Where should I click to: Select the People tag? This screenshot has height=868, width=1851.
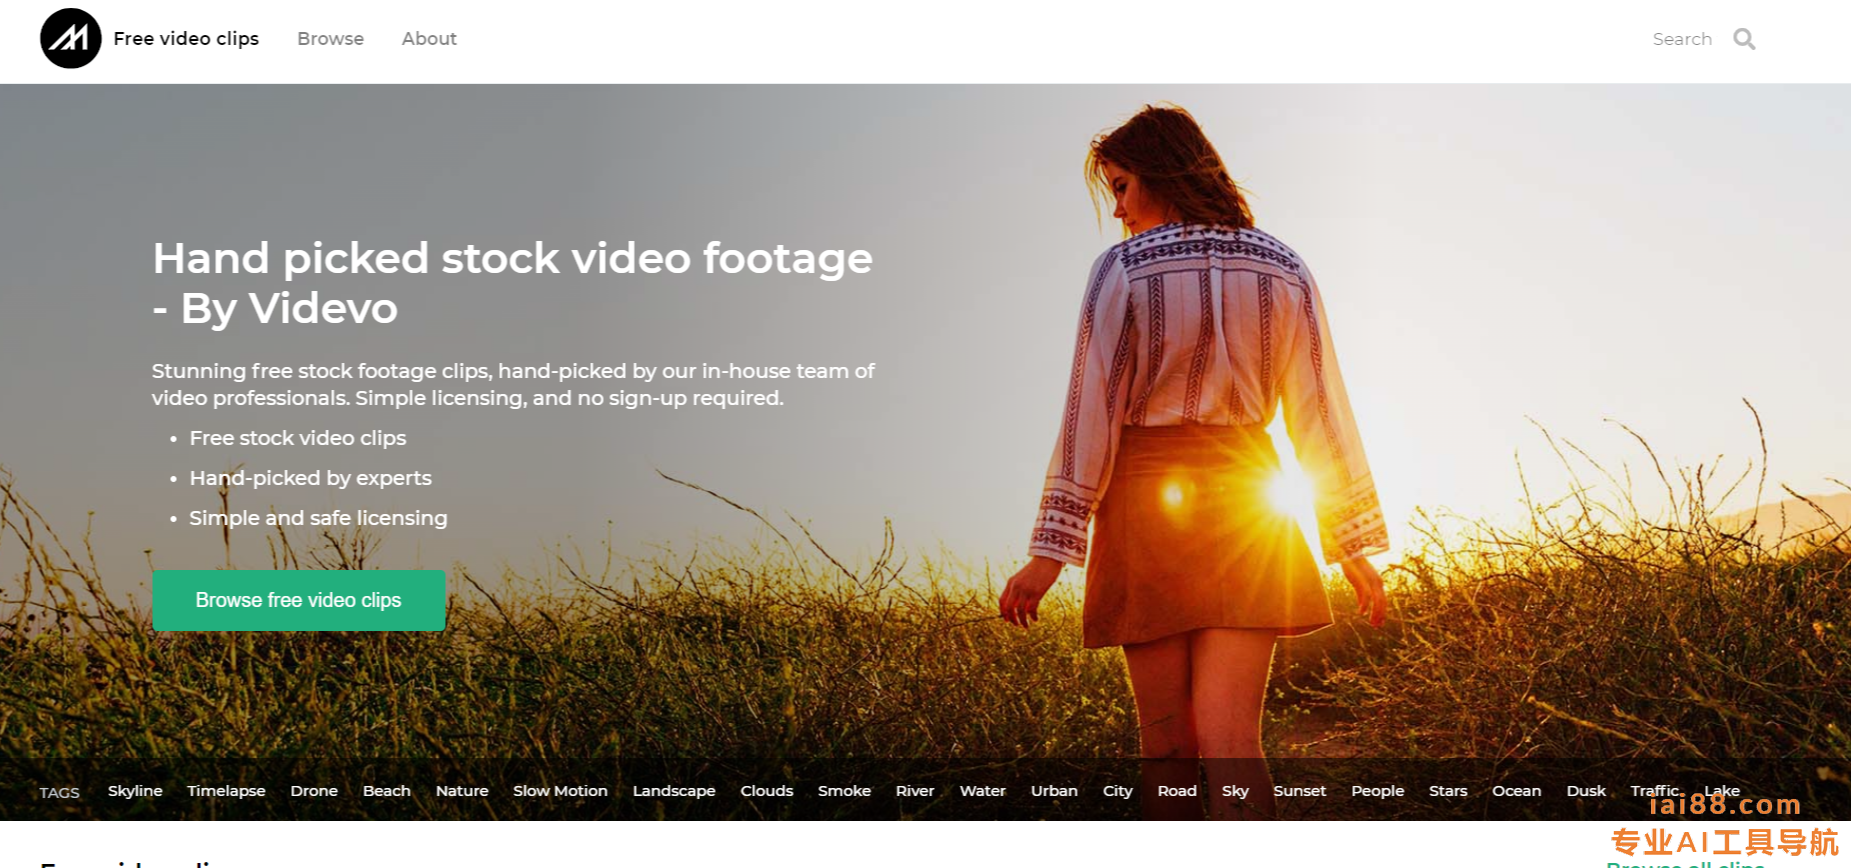click(x=1377, y=790)
